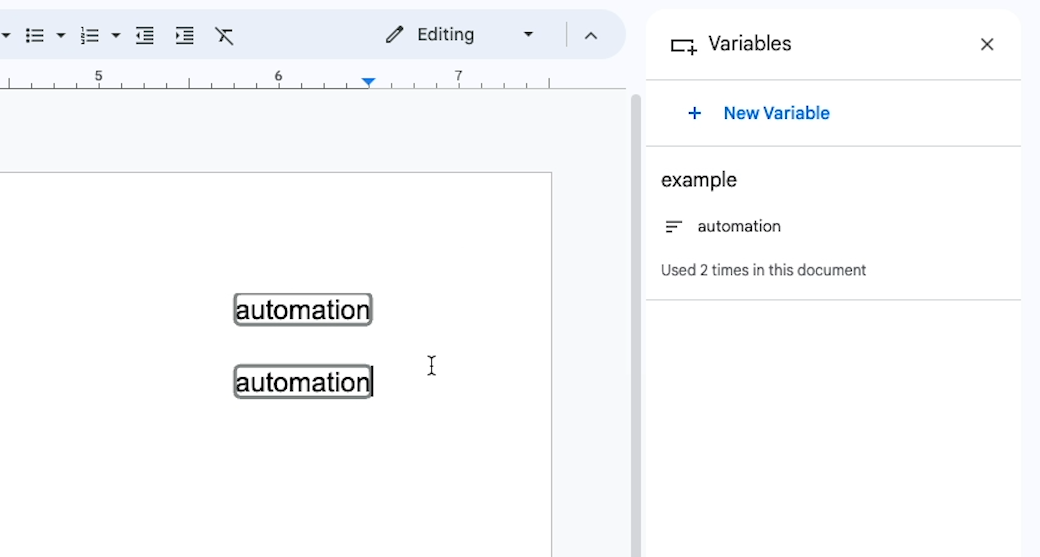Select the 'example' variable name
Image resolution: width=1040 pixels, height=557 pixels.
tap(698, 180)
